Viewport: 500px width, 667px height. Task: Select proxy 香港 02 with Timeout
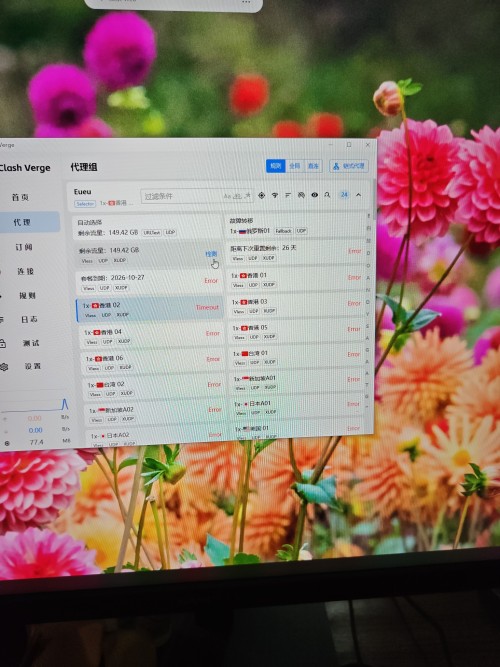(150, 310)
